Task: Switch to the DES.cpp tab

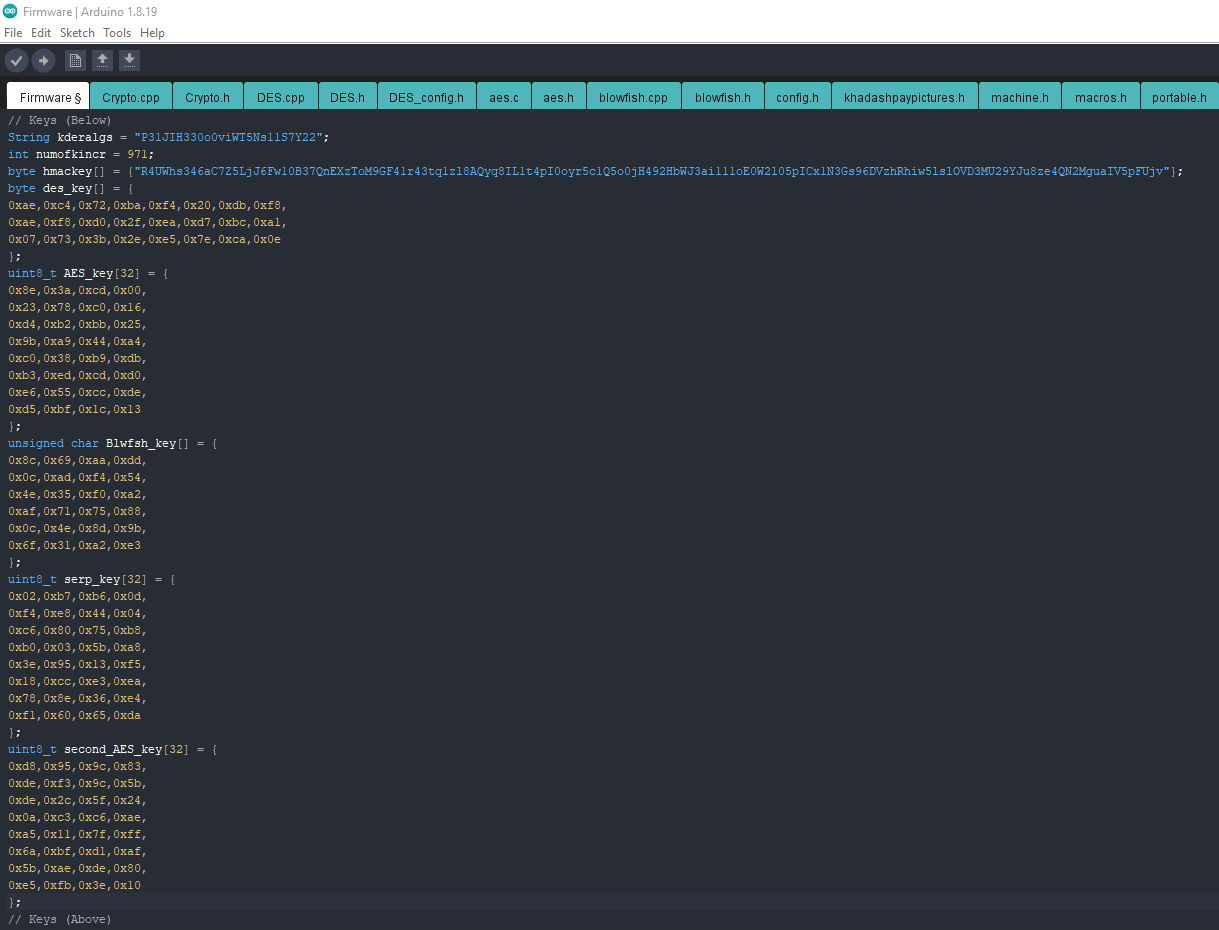Action: click(281, 97)
